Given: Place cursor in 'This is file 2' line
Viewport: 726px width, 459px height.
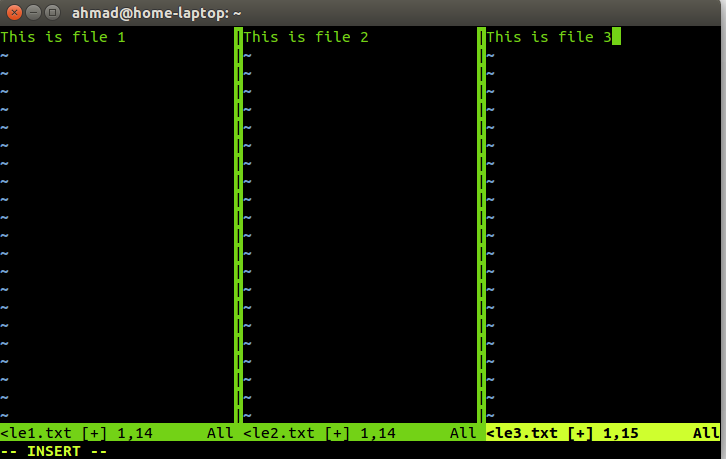Looking at the screenshot, I should point(306,37).
